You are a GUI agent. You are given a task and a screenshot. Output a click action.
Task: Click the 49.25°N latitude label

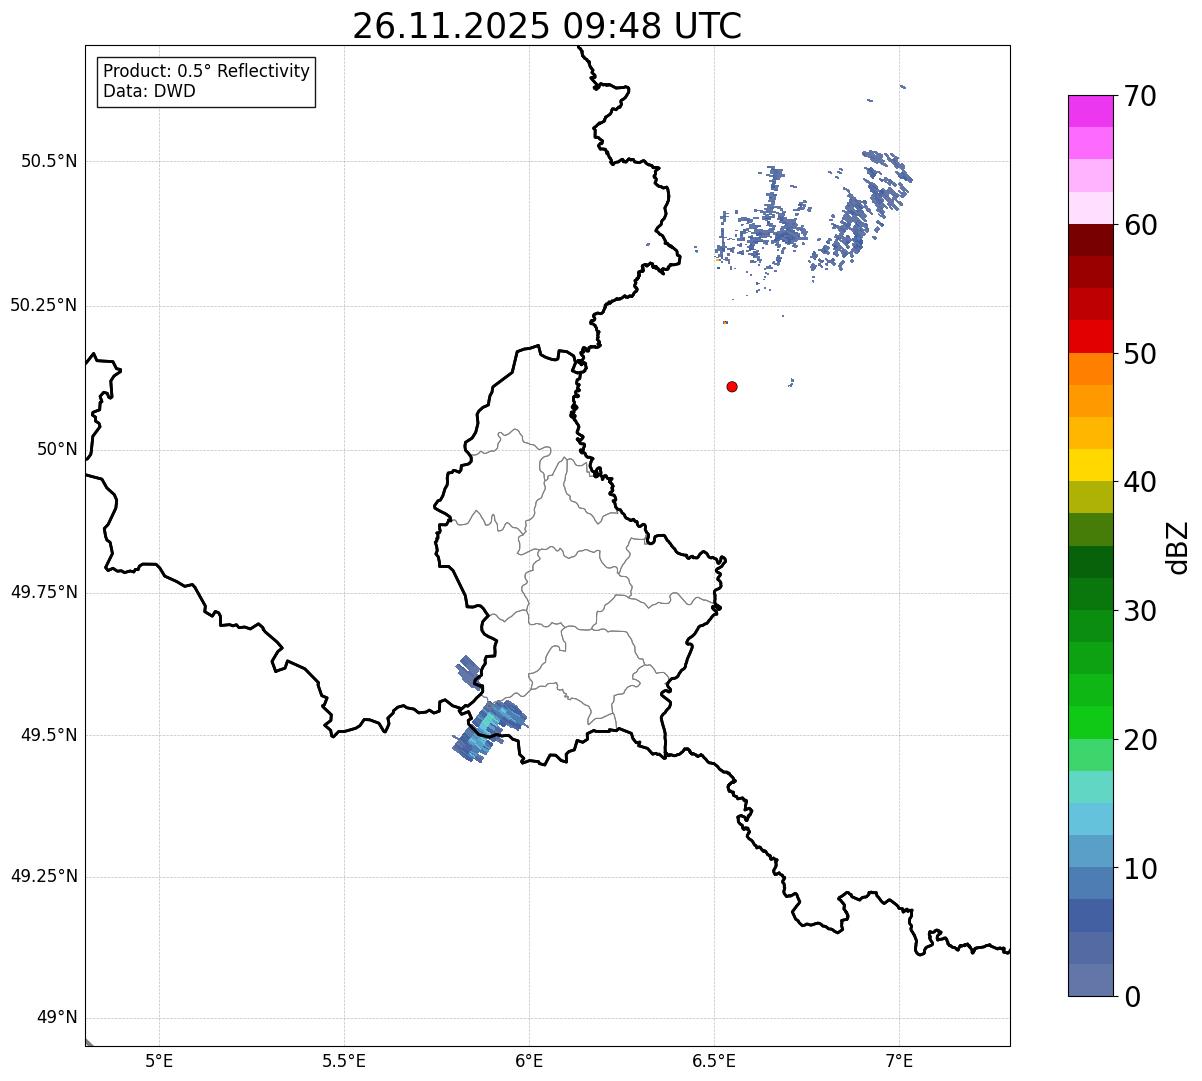pyautogui.click(x=43, y=877)
